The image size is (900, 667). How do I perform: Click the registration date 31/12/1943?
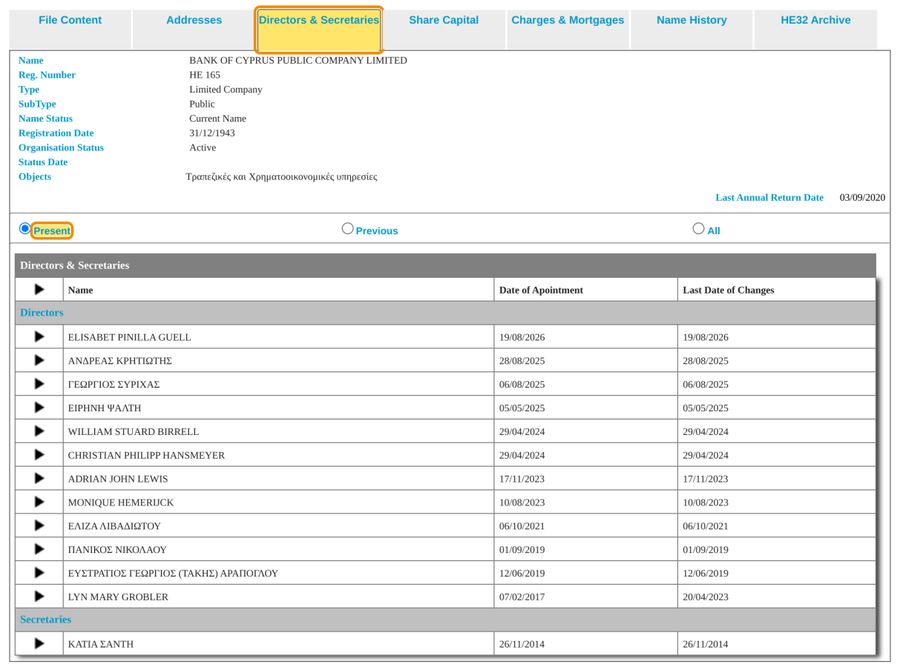tap(212, 133)
